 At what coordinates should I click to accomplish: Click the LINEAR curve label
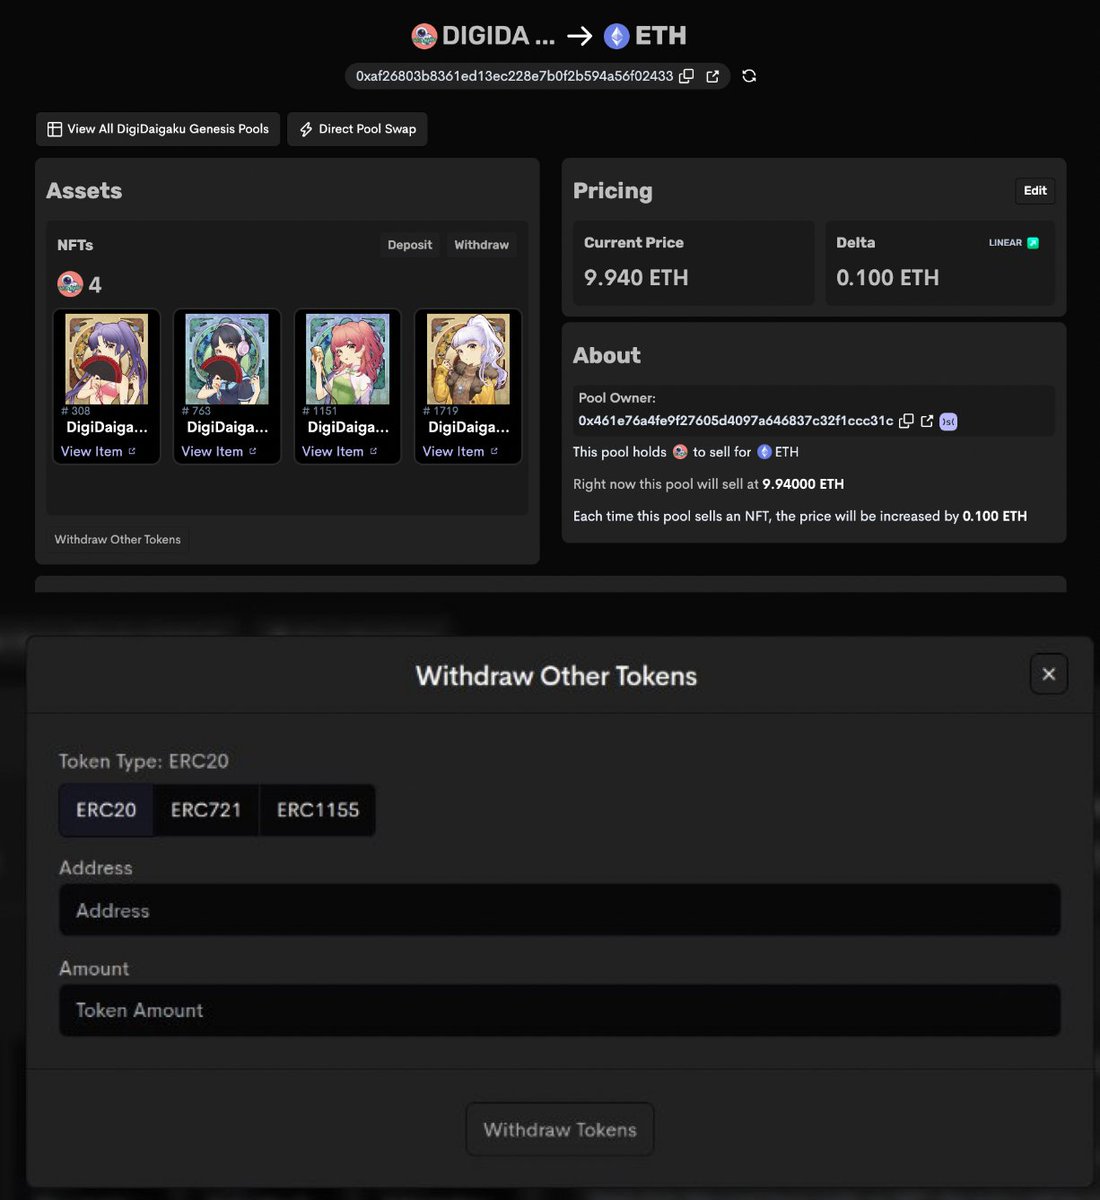tap(1005, 243)
